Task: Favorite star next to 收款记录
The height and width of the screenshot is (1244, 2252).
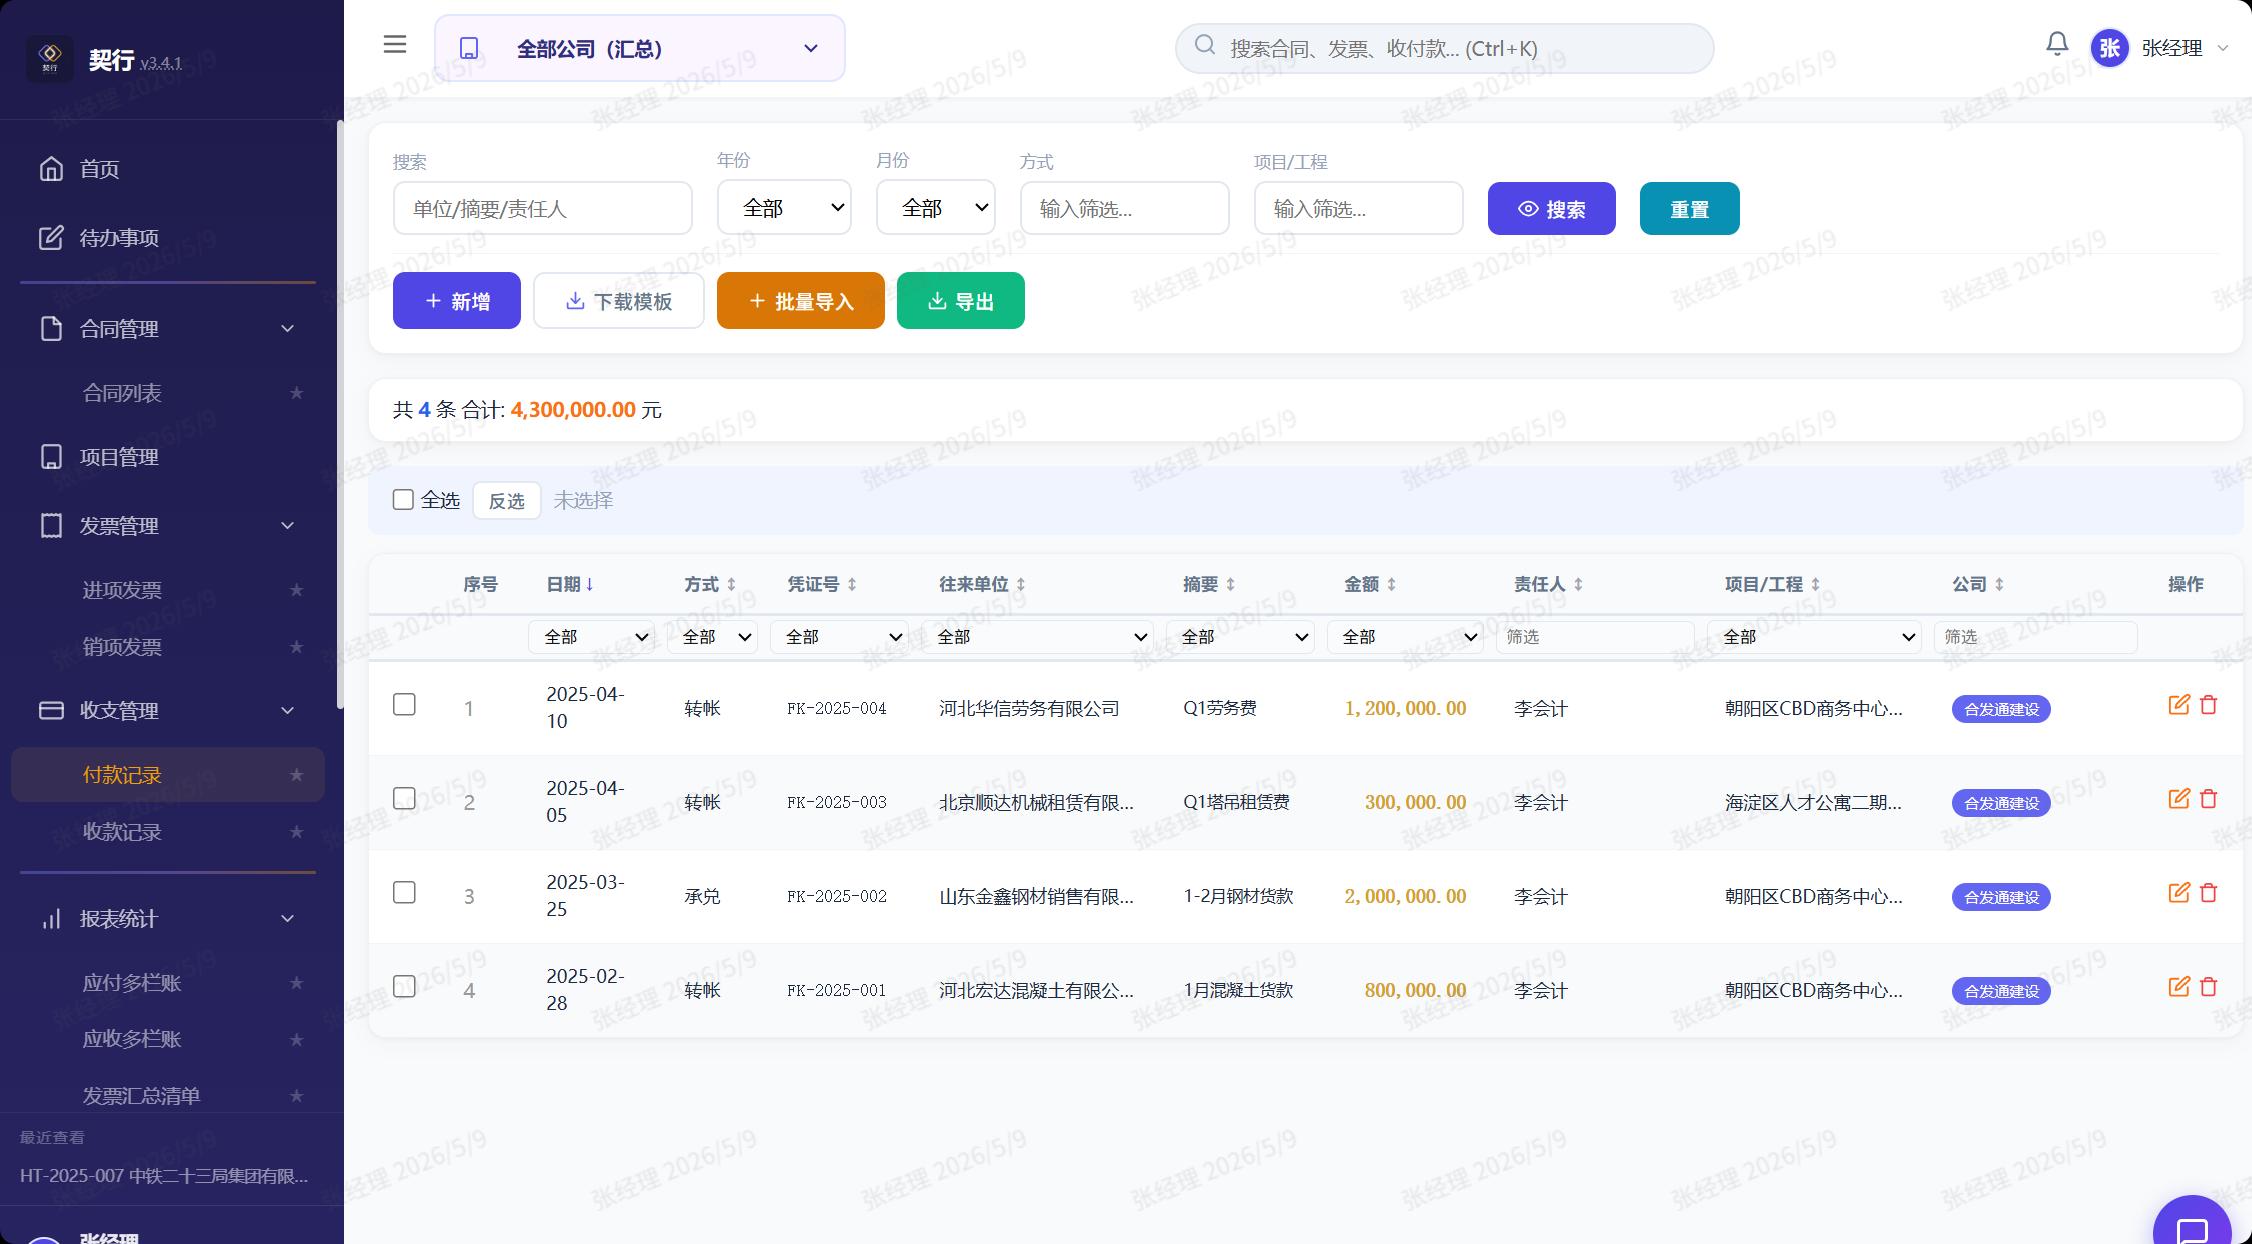Action: tap(296, 832)
